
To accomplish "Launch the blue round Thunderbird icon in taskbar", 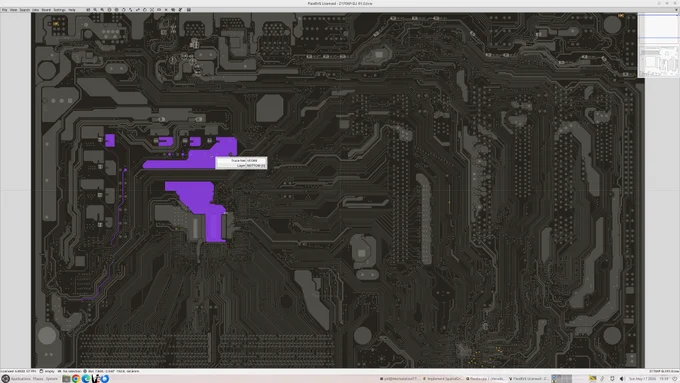I will pos(105,379).
